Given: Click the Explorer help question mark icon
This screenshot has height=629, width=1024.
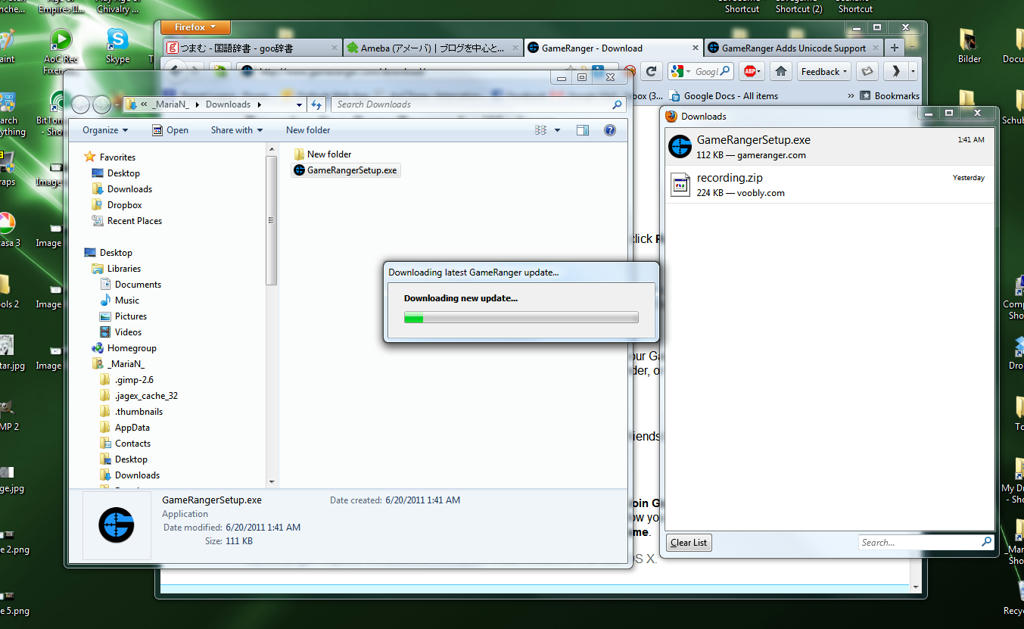Looking at the screenshot, I should 610,130.
